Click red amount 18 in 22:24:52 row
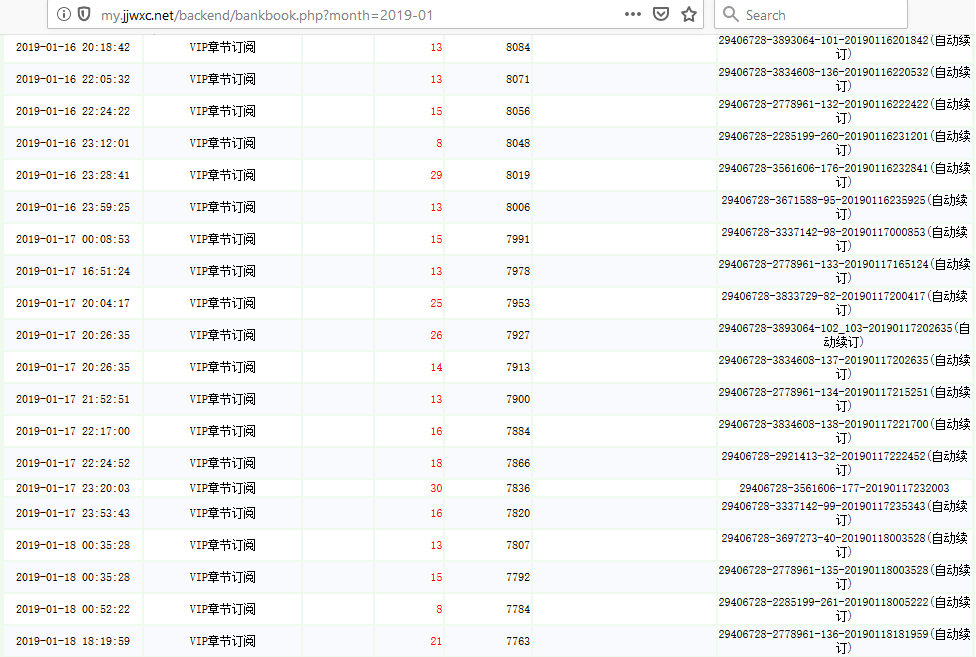Screen dimensions: 976x657 [x=436, y=464]
